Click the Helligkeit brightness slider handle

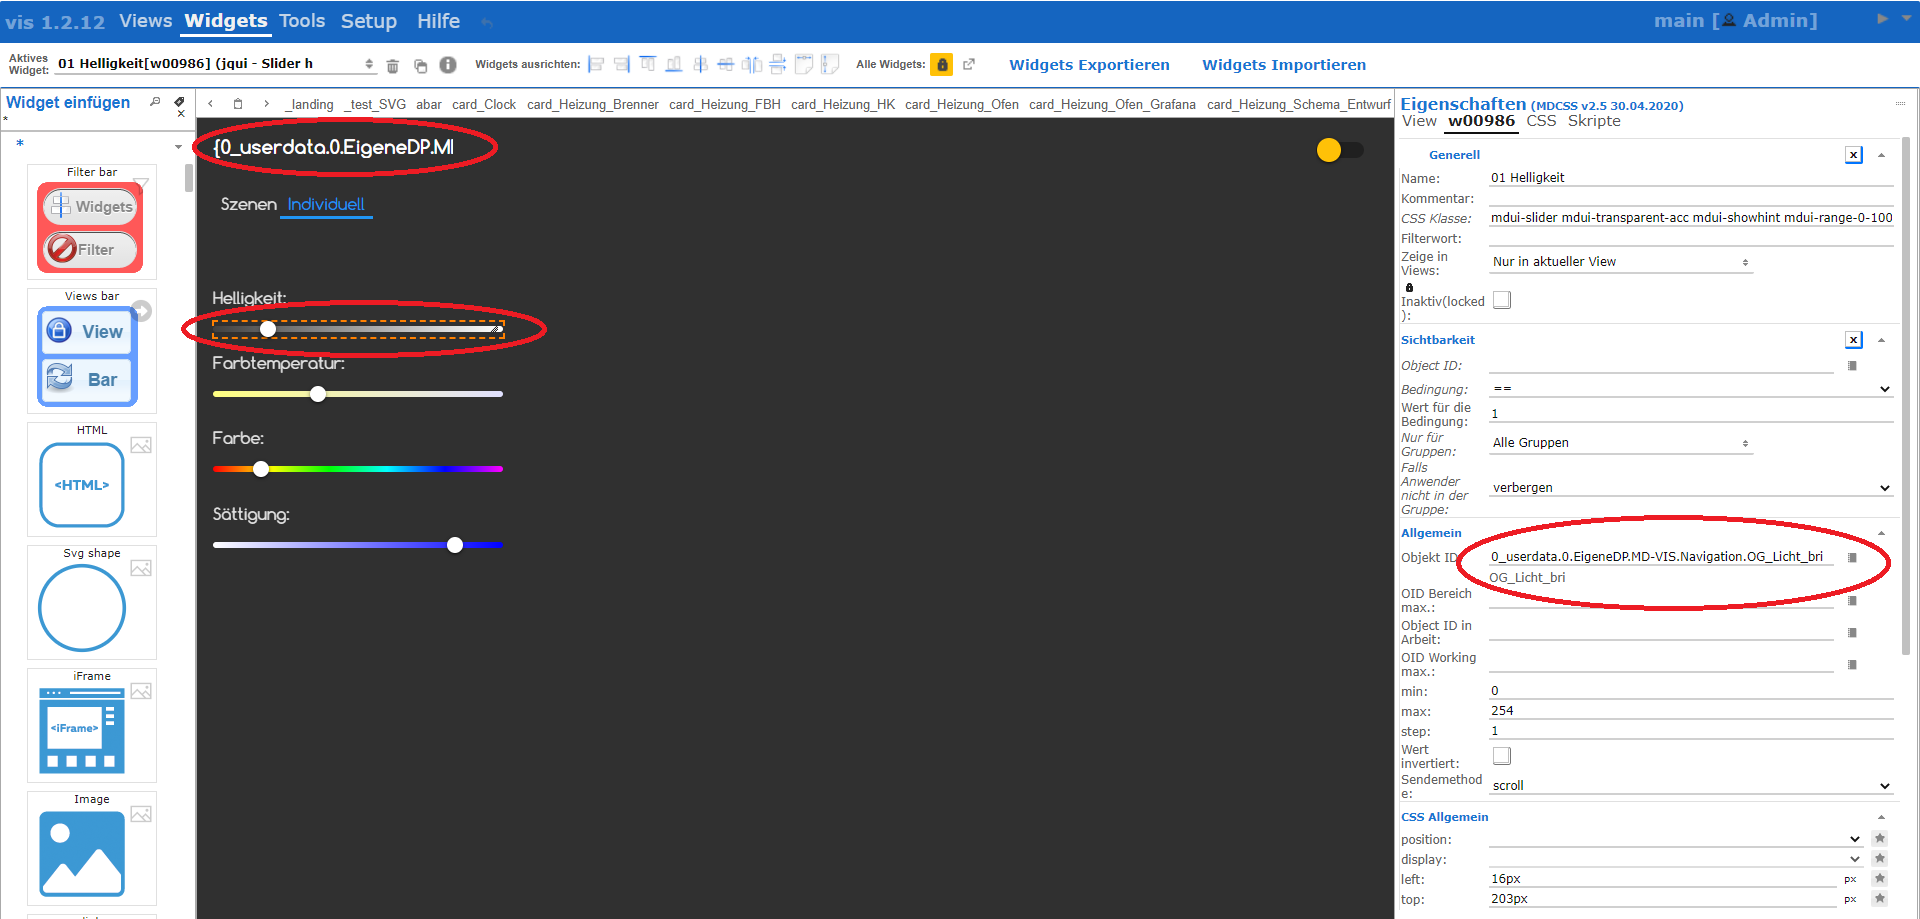[x=268, y=329]
